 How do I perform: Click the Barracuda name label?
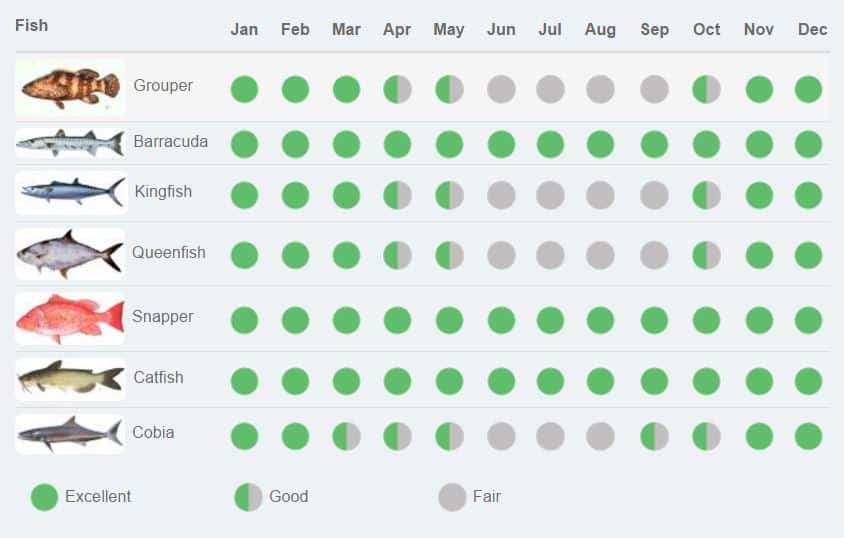pos(170,141)
